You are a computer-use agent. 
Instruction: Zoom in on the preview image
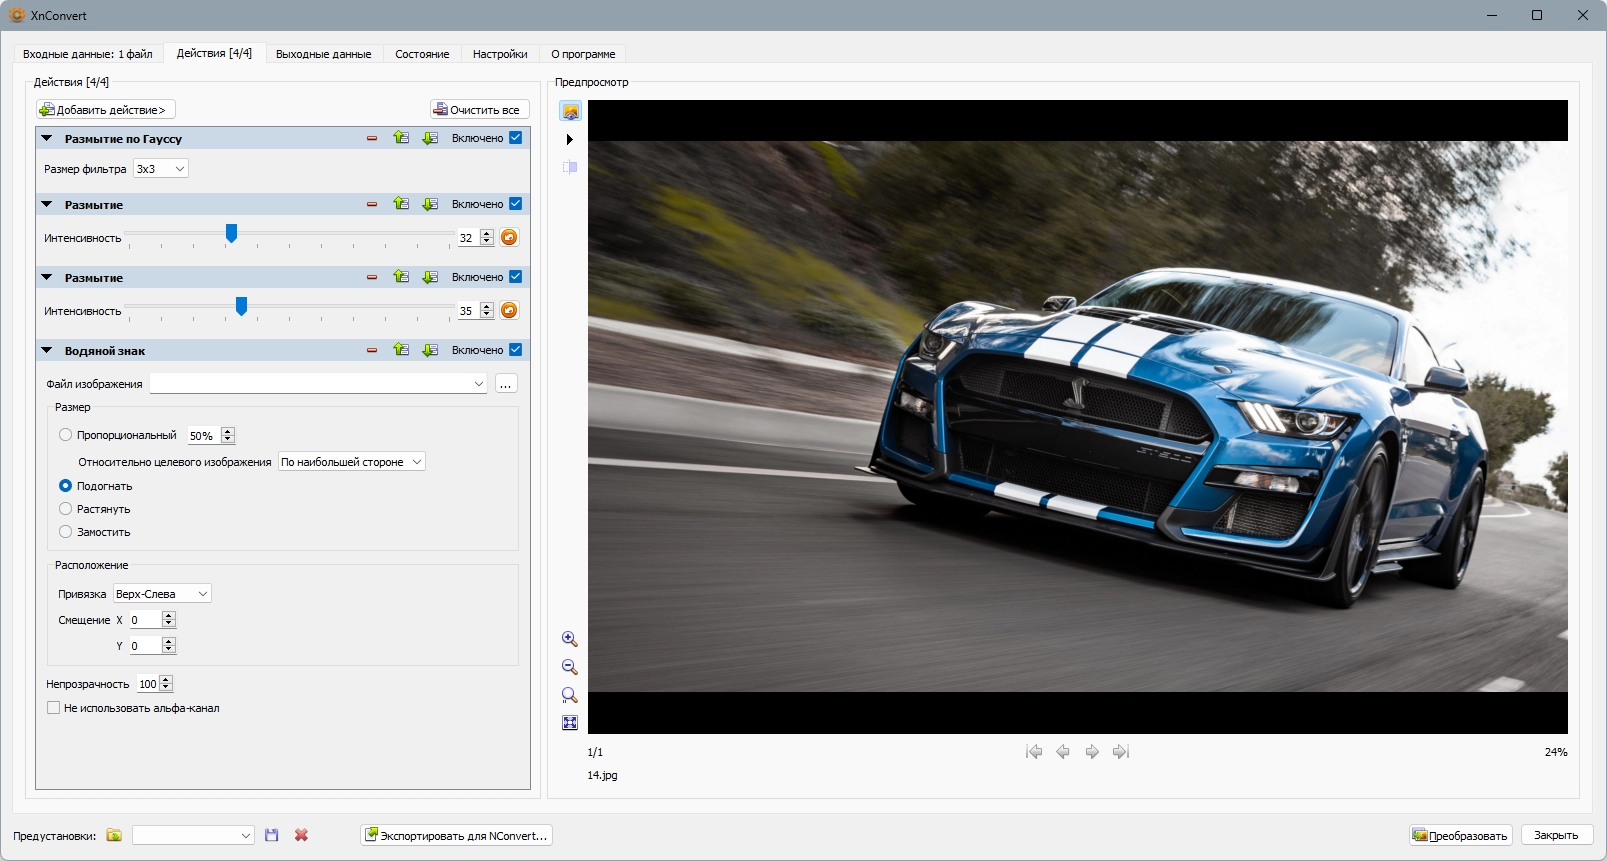point(570,639)
